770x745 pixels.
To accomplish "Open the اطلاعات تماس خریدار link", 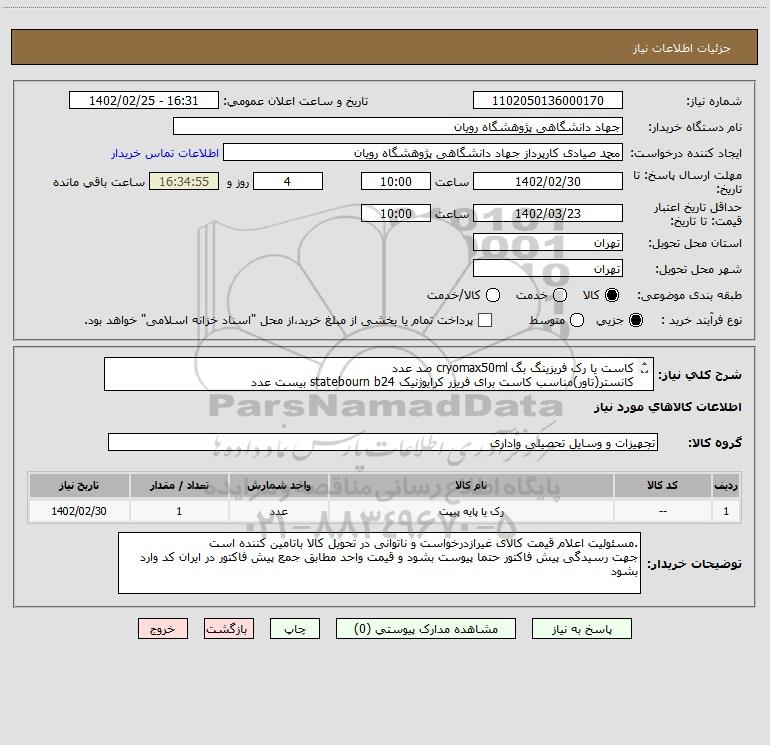I will (165, 153).
